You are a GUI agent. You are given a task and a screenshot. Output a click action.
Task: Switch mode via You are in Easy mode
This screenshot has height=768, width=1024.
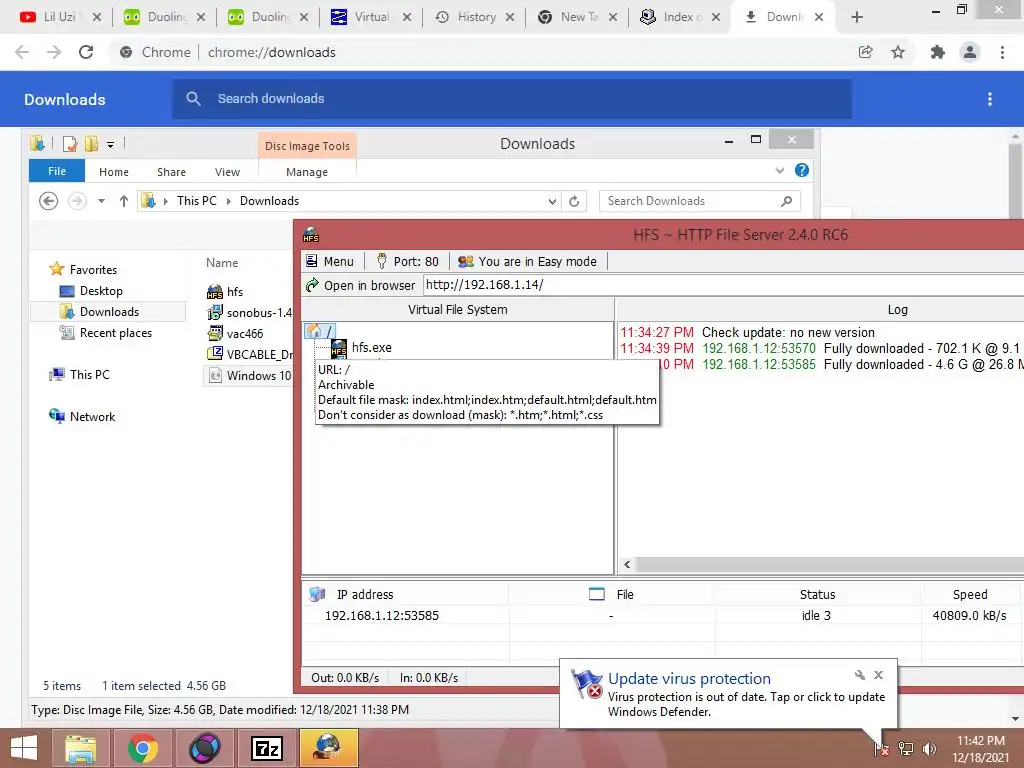(x=528, y=261)
